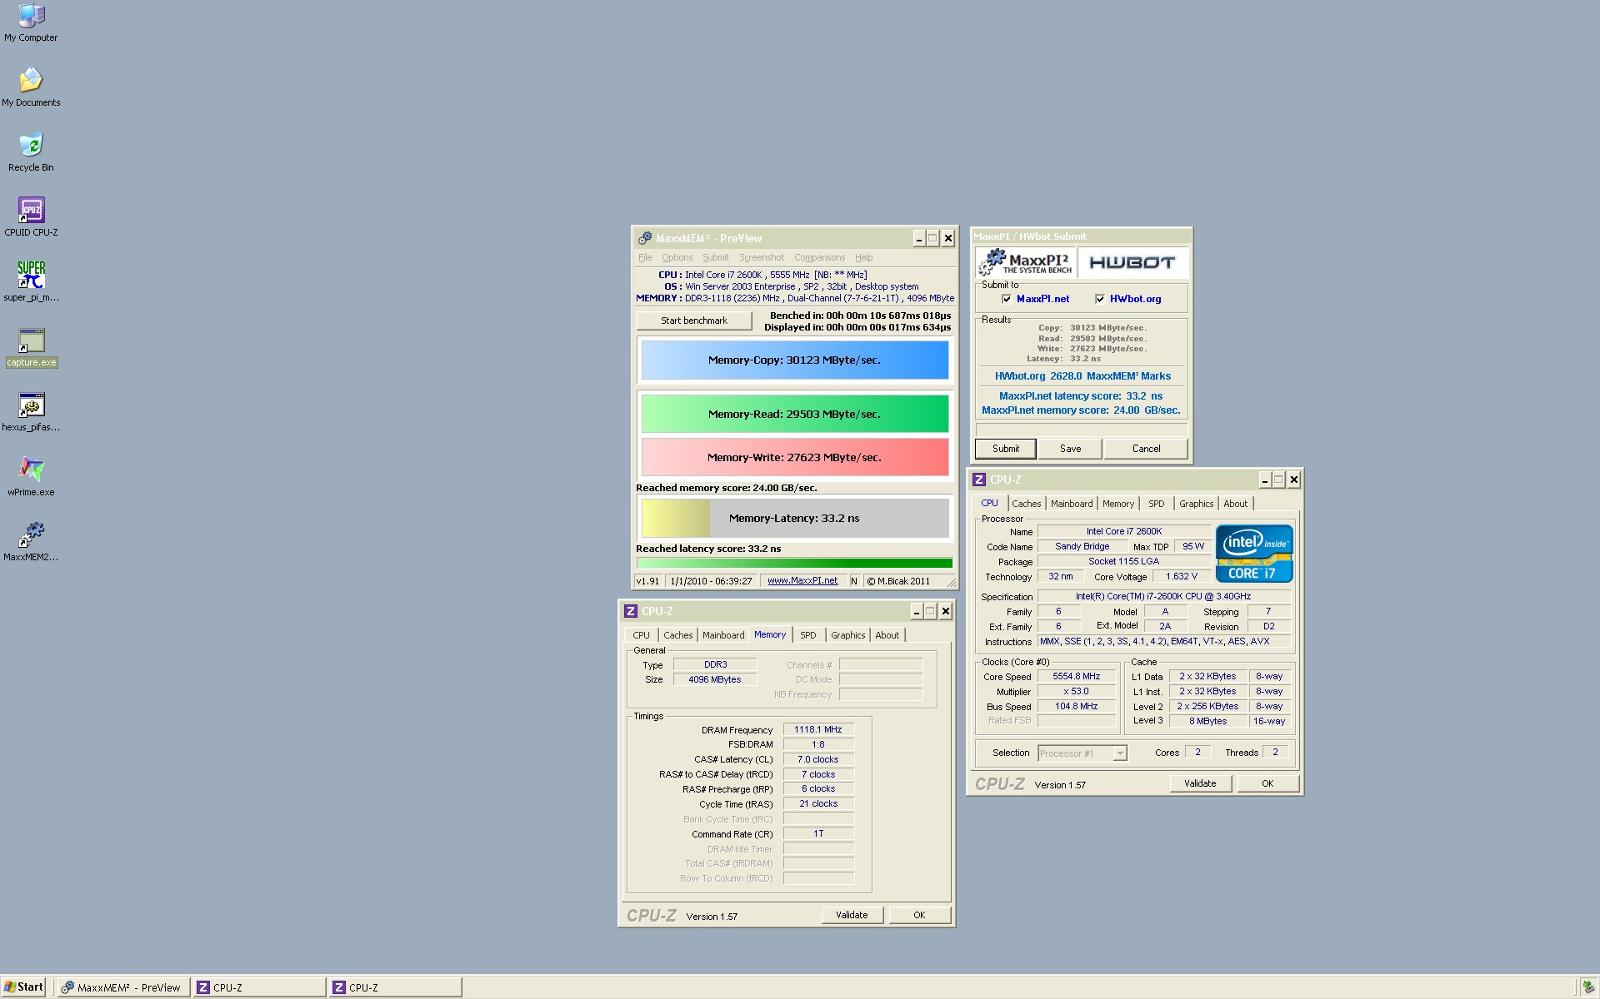Open www.MaxxPI.net link in status bar
Viewport: 1600px width, 999px height.
tap(803, 581)
